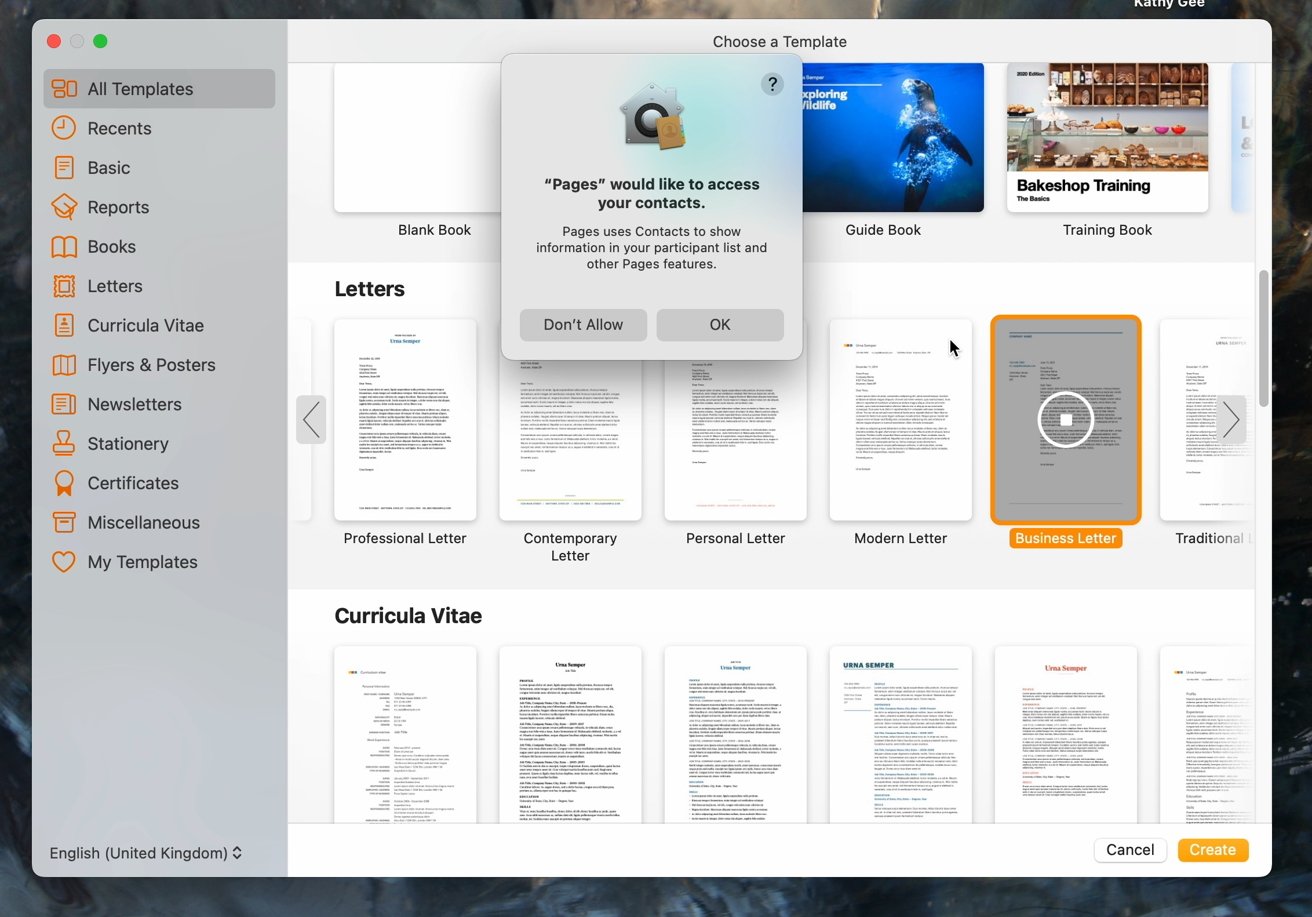Select the highlighted Business Letter thumbnail
This screenshot has width=1312, height=917.
1066,420
